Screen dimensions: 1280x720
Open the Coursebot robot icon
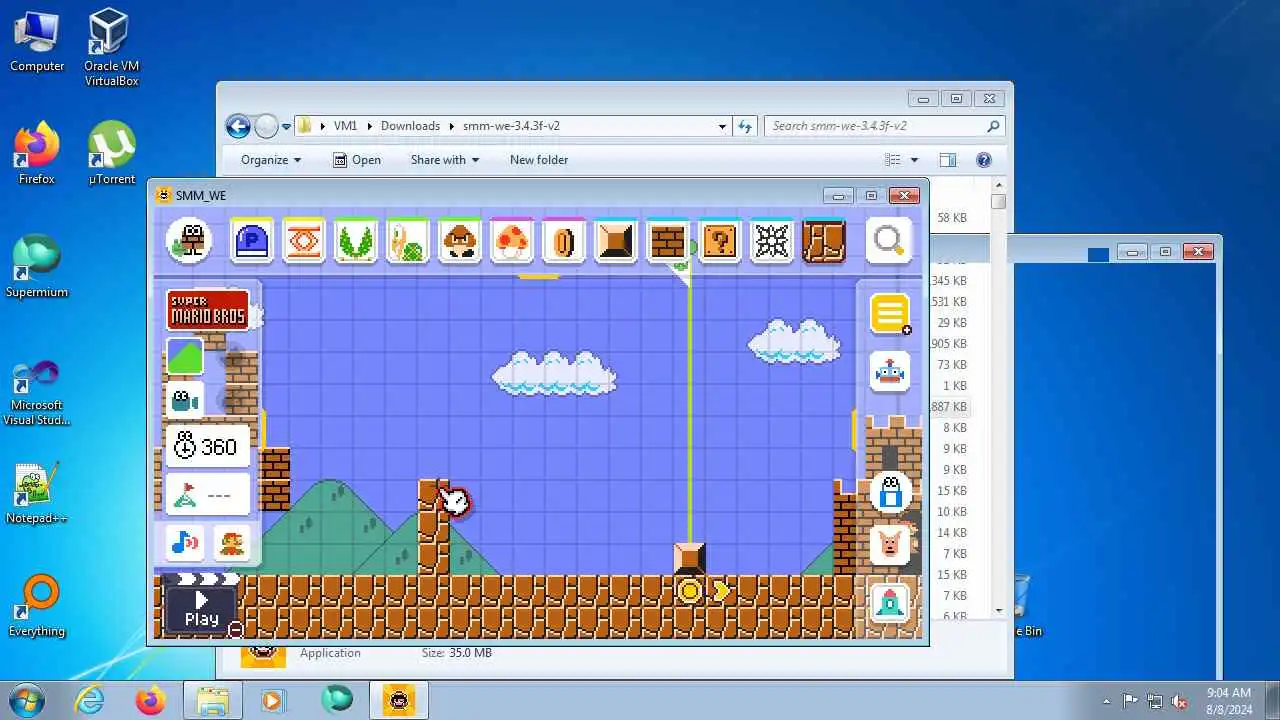click(889, 373)
